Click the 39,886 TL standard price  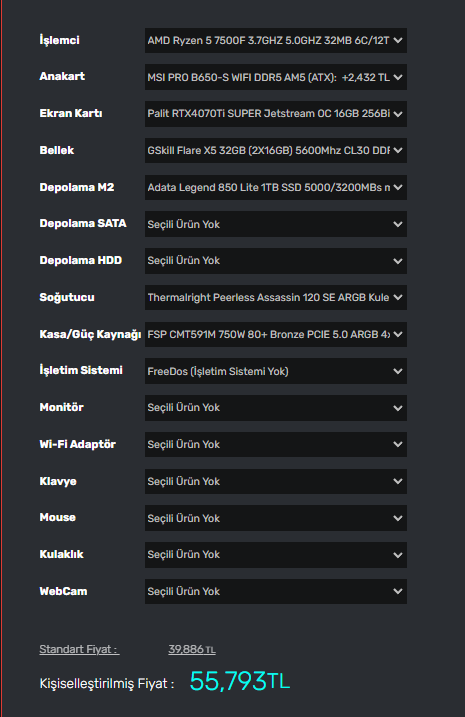point(192,649)
